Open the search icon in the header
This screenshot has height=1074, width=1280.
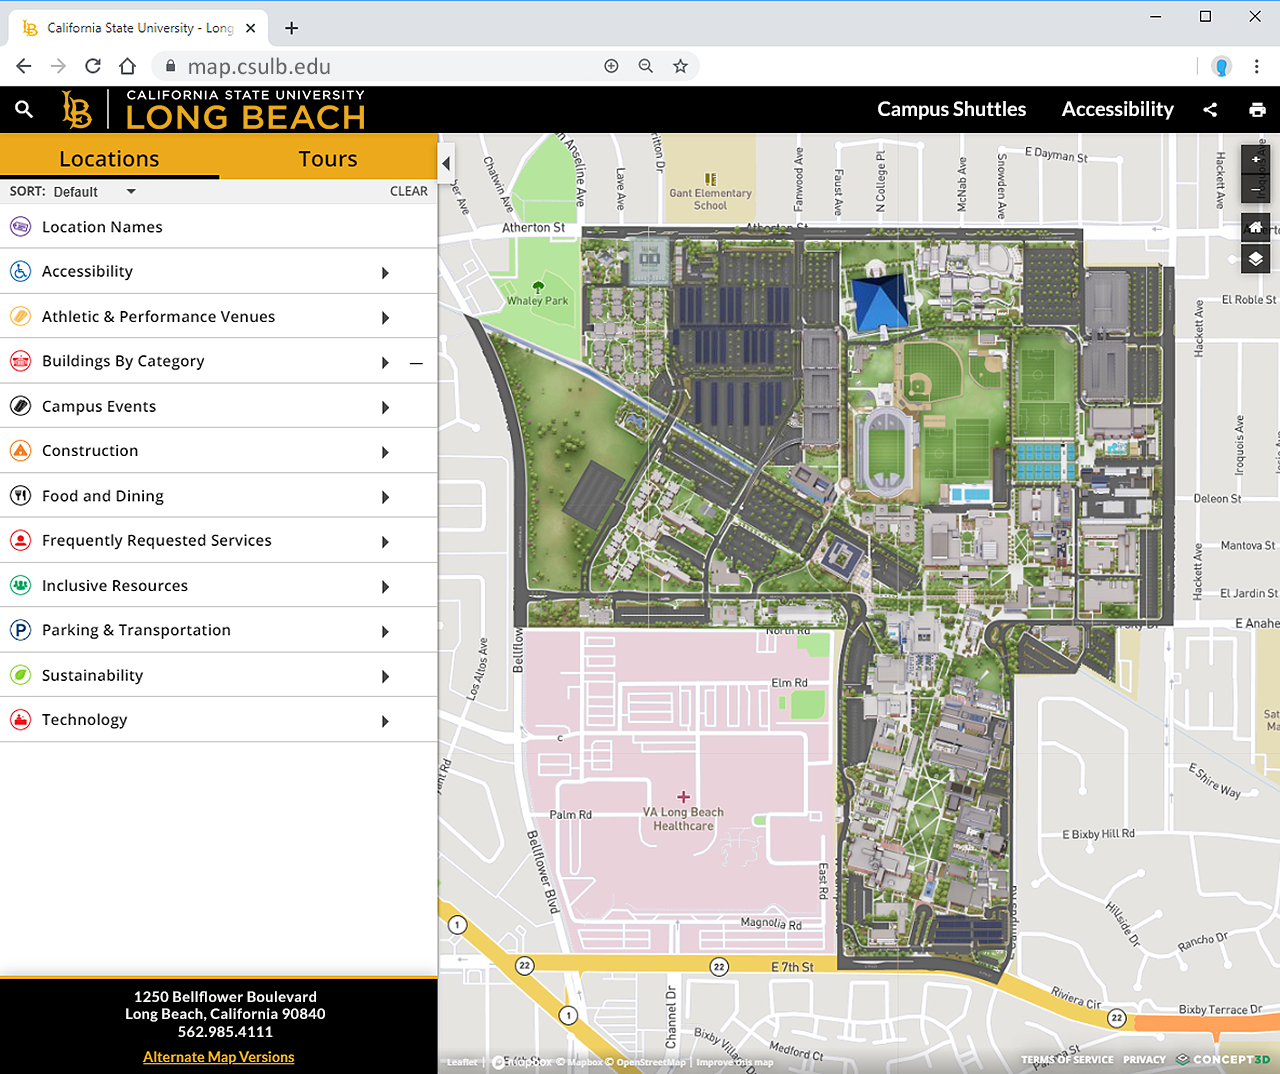tap(24, 110)
